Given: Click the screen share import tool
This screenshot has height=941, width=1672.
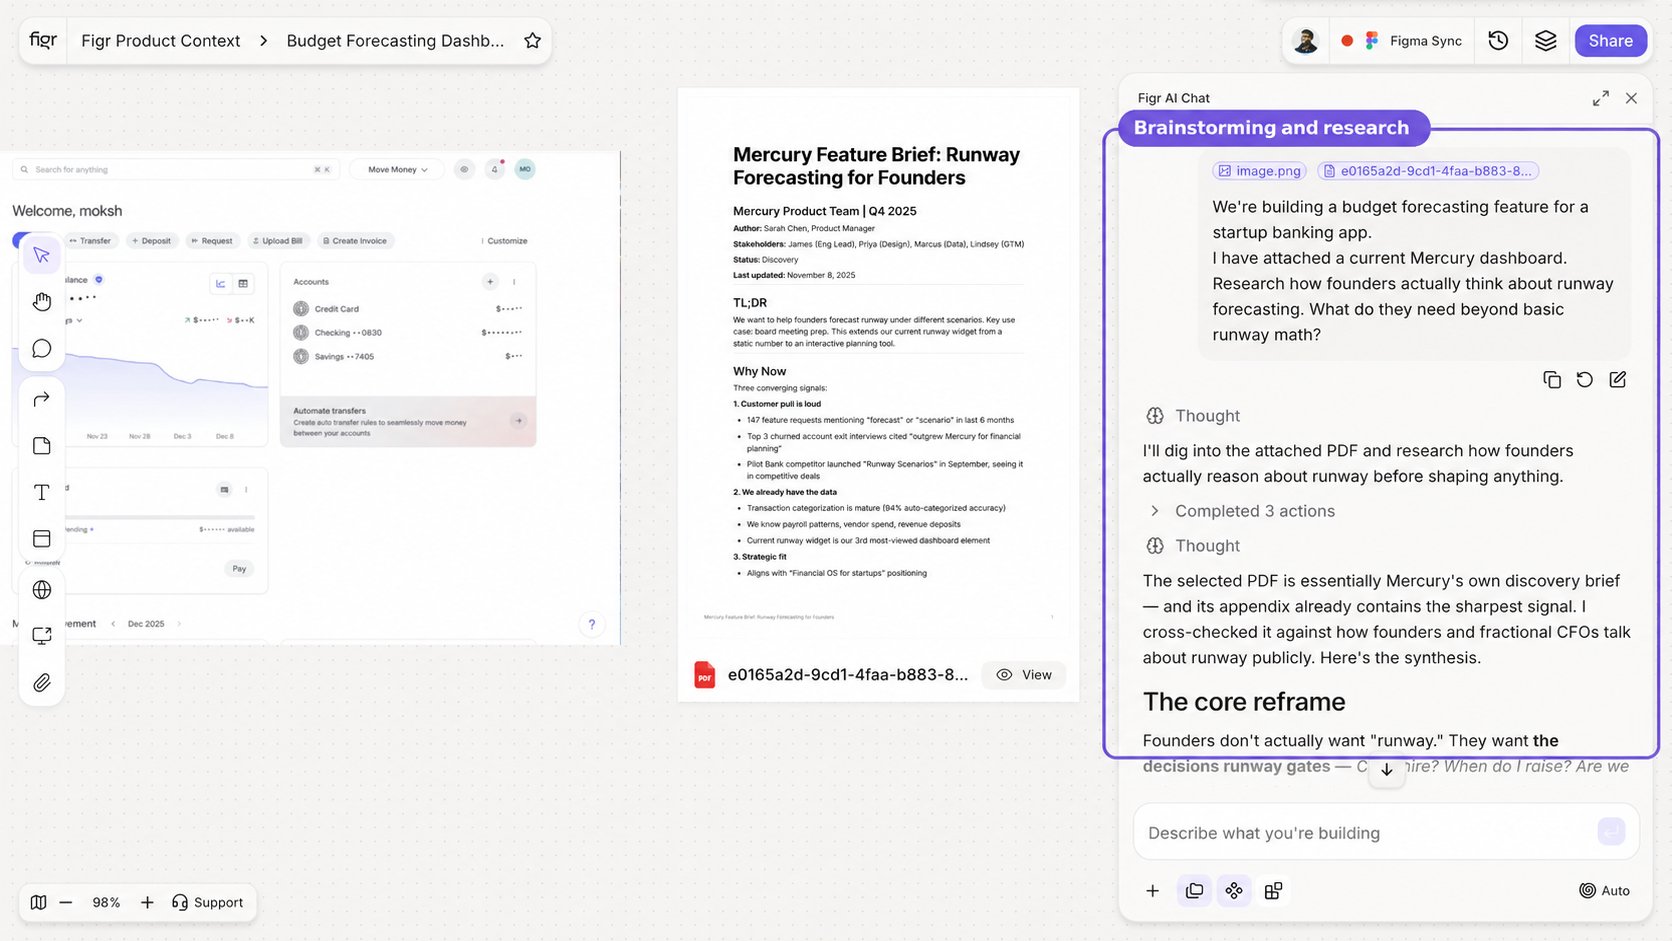Looking at the screenshot, I should click(x=42, y=636).
